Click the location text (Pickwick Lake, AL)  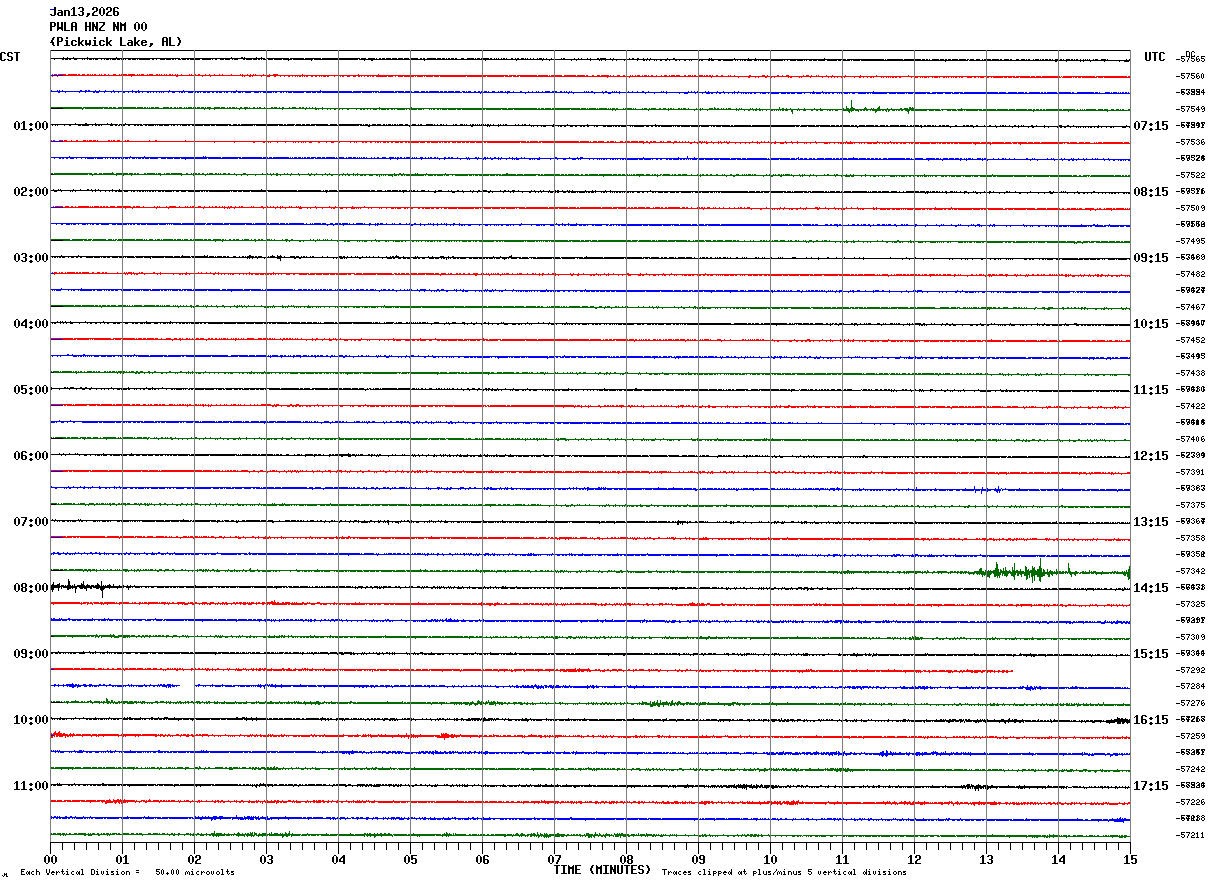click(116, 42)
